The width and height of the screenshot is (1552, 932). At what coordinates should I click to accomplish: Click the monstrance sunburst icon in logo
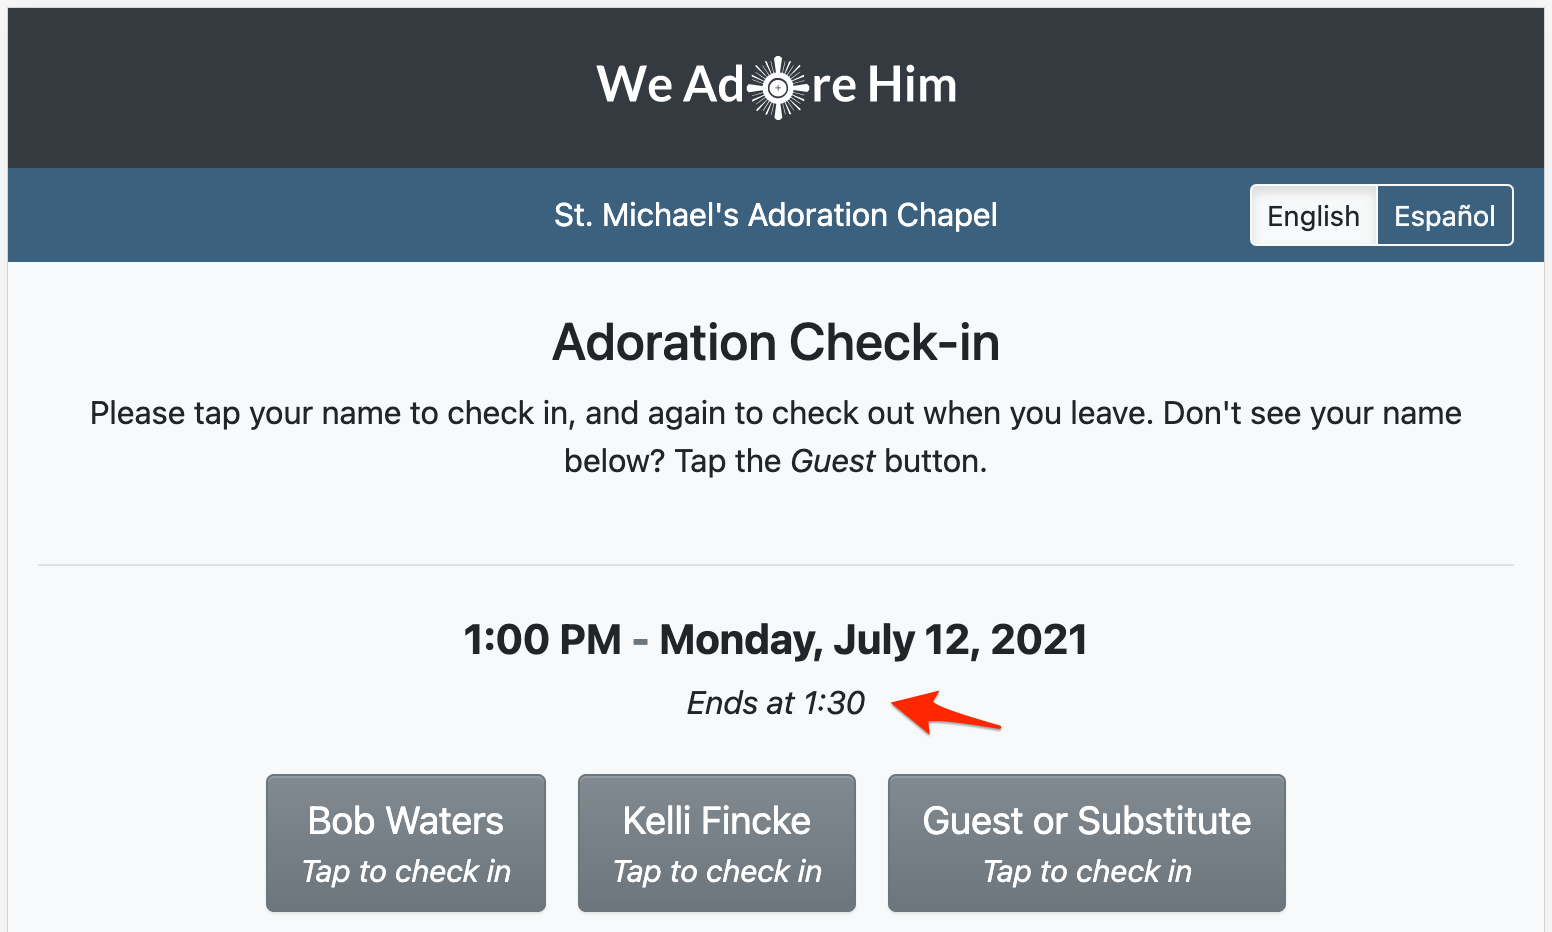(778, 88)
